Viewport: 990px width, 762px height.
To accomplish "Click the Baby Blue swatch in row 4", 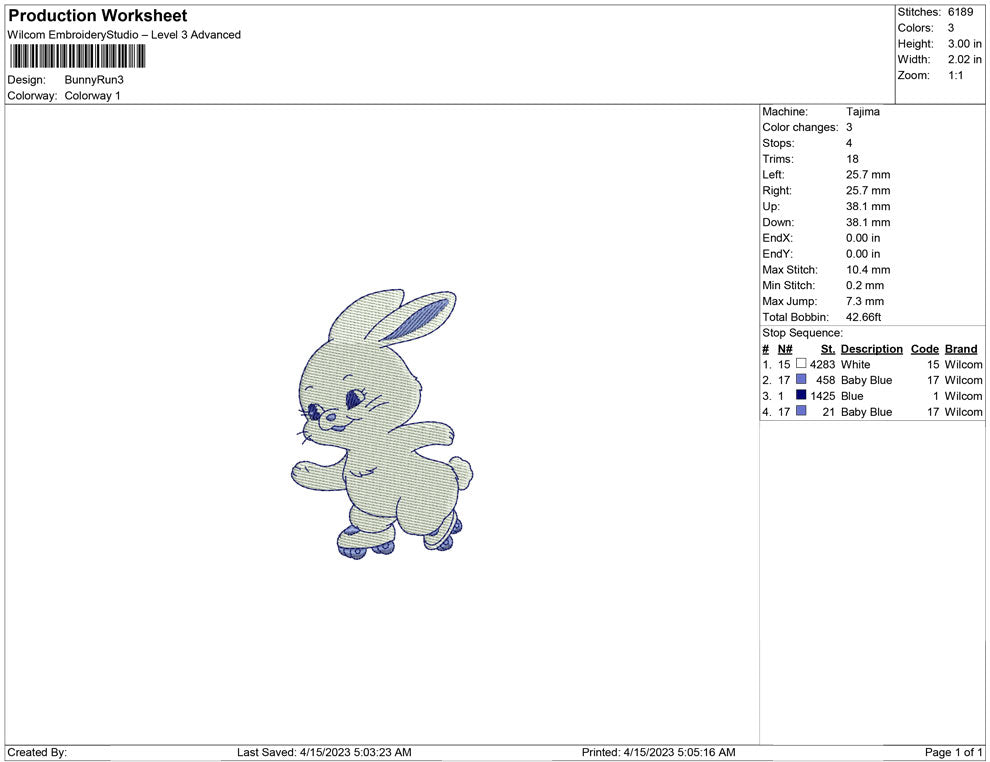I will tap(801, 411).
